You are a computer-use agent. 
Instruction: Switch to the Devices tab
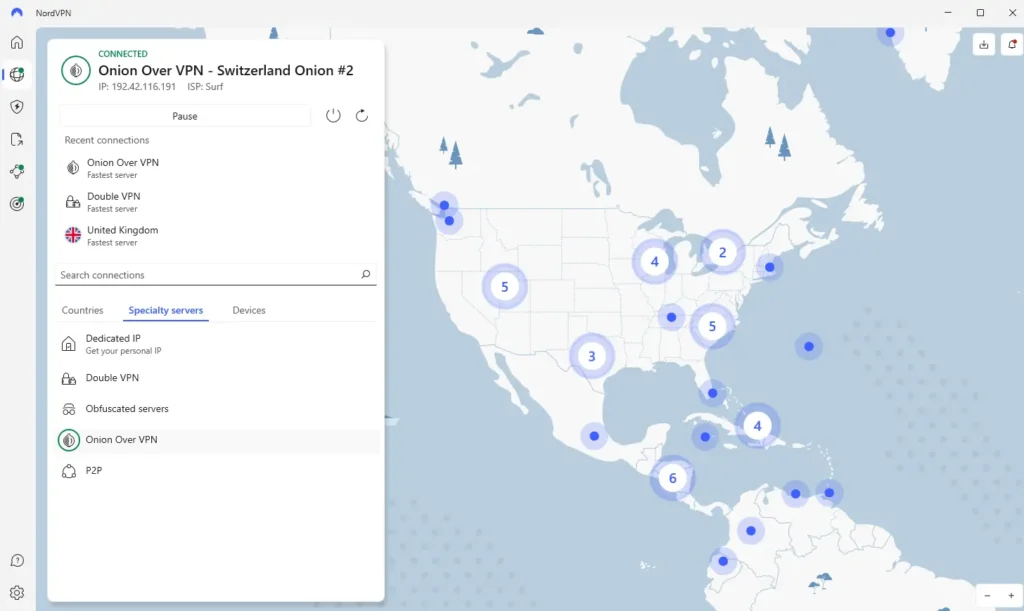249,310
